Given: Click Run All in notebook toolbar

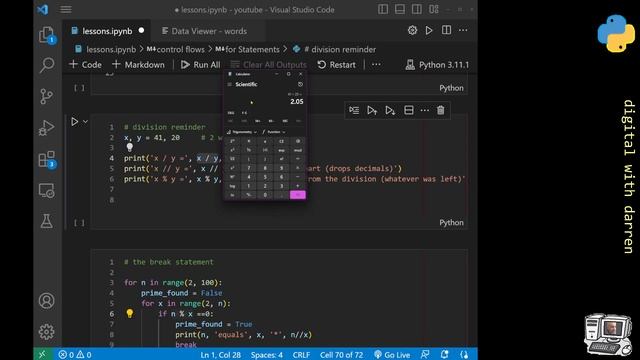Looking at the screenshot, I should pos(200,64).
